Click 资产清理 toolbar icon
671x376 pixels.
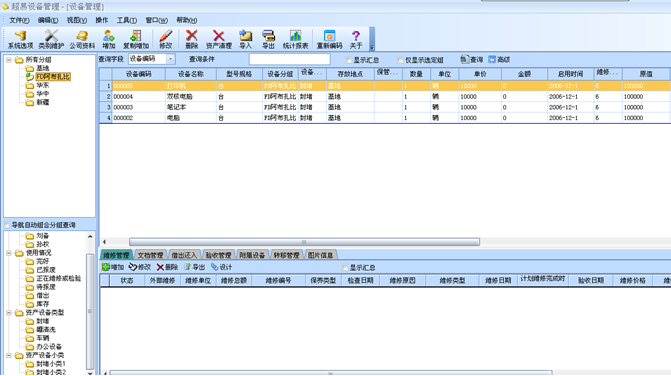point(219,39)
